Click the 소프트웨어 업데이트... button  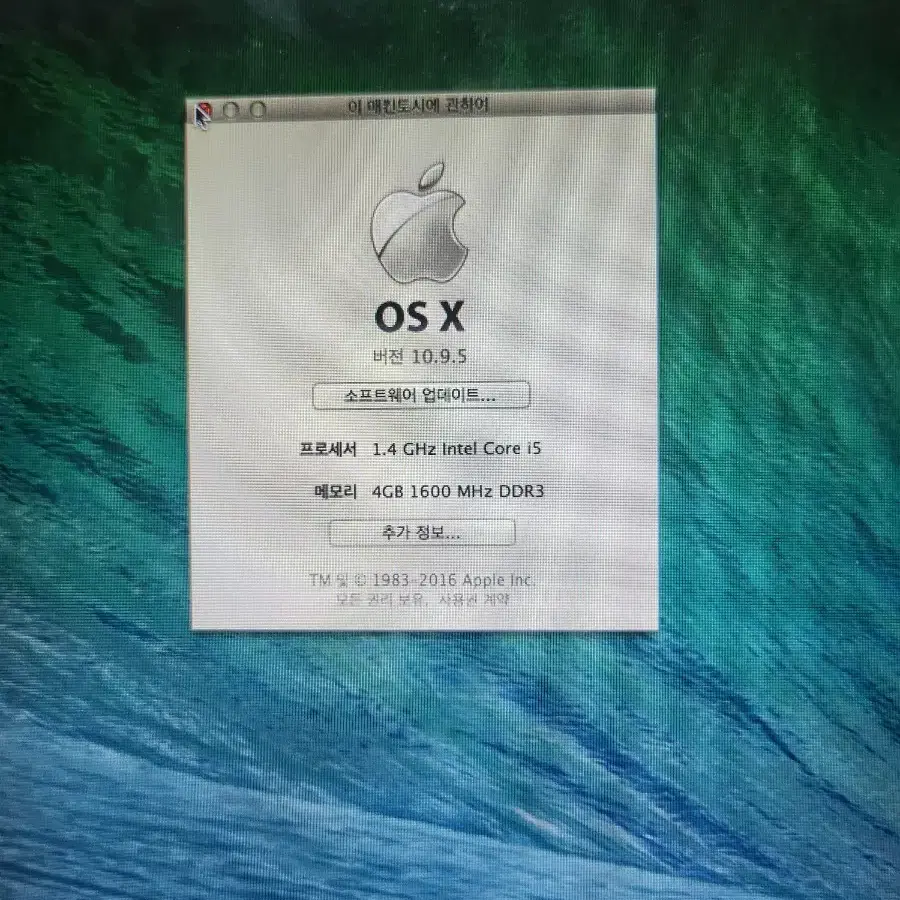pyautogui.click(x=421, y=395)
